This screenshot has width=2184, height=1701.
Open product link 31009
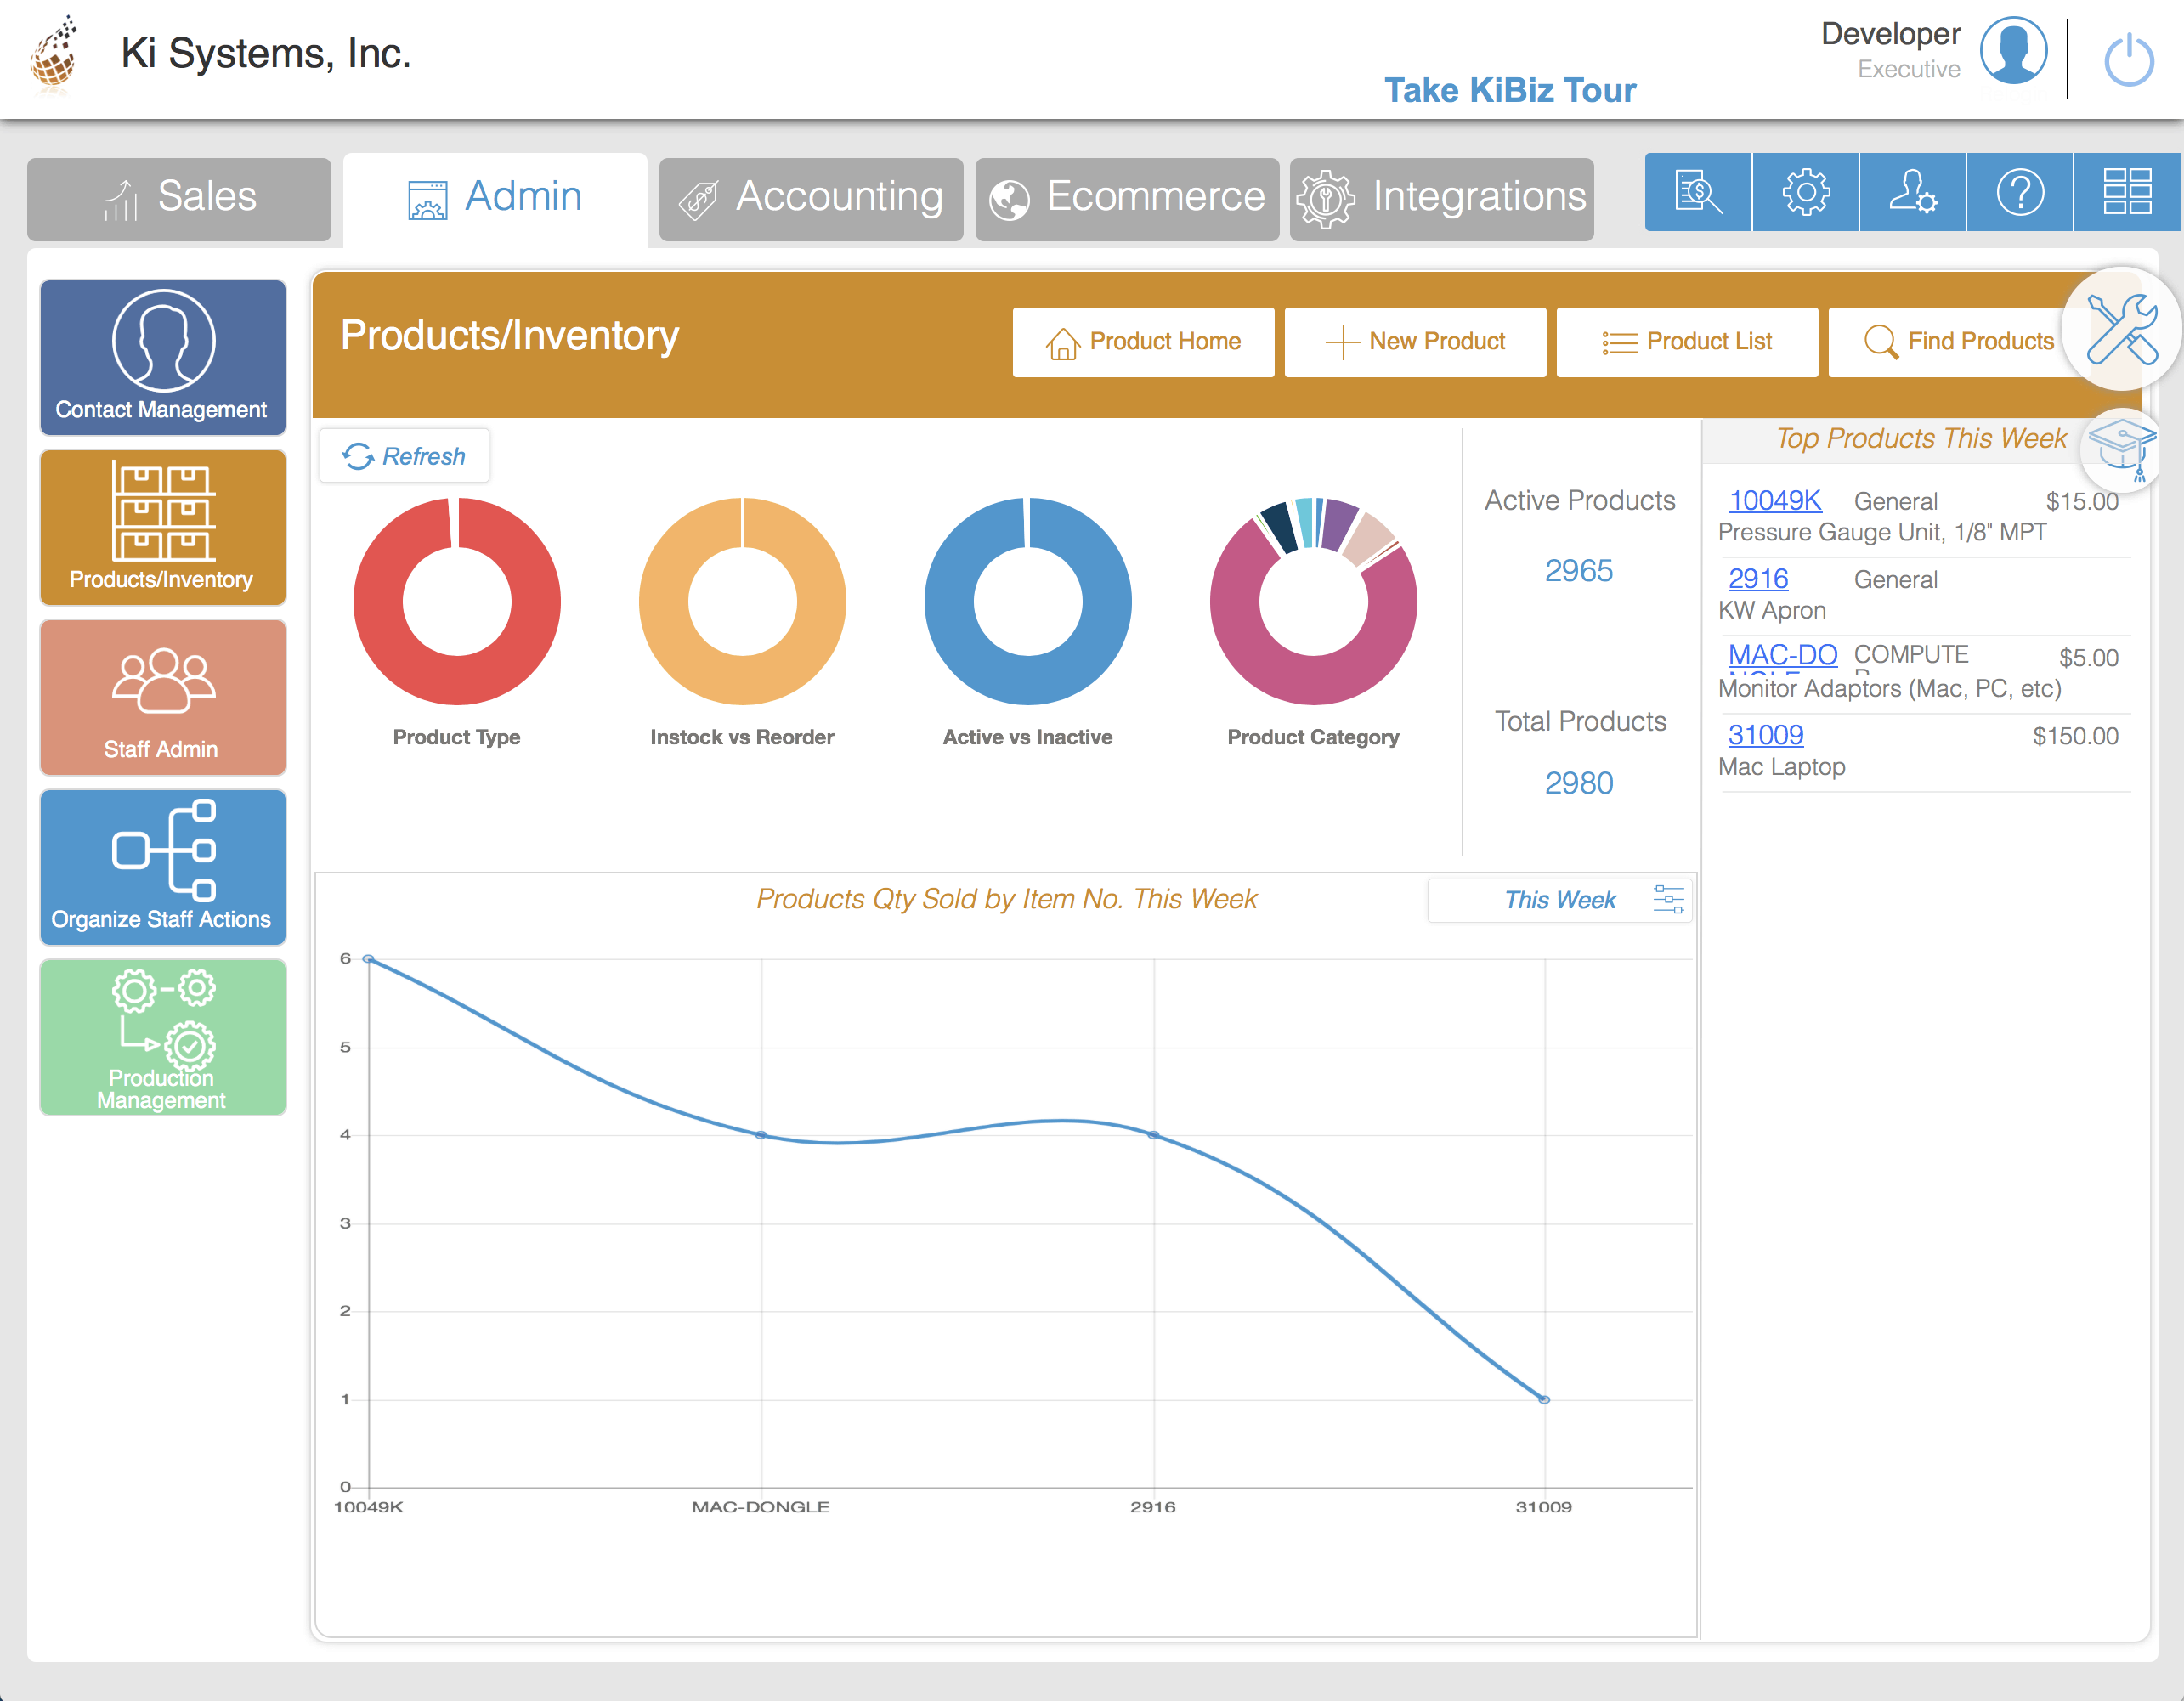pyautogui.click(x=1766, y=735)
